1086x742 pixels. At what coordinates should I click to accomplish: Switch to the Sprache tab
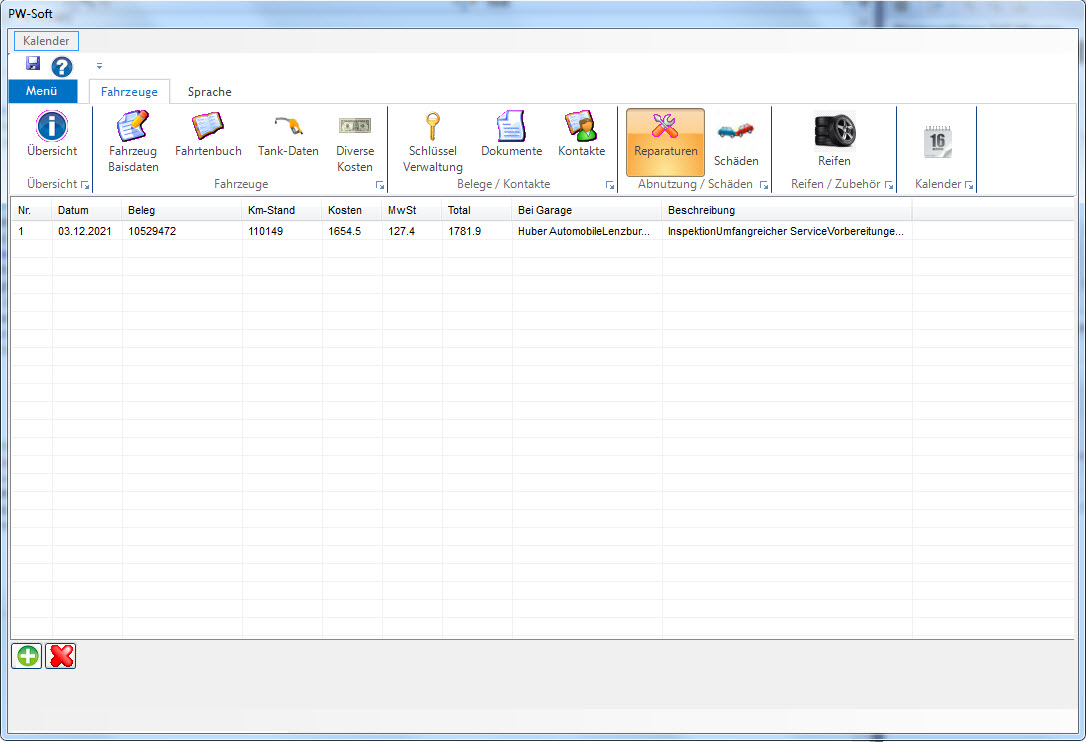pos(209,92)
